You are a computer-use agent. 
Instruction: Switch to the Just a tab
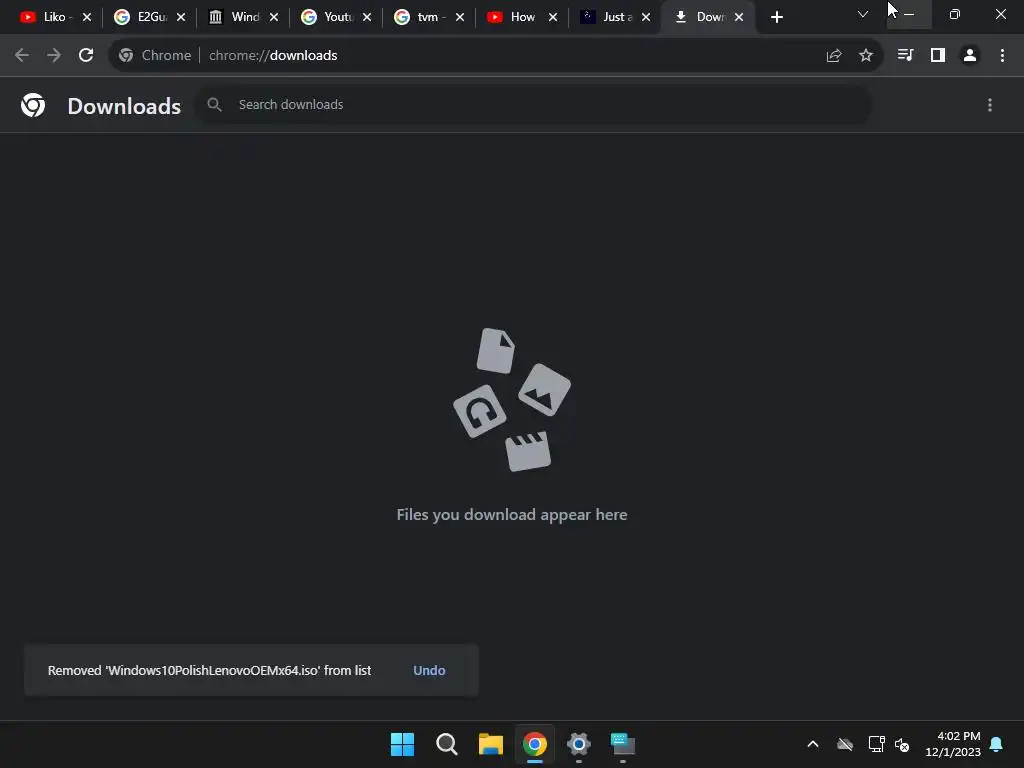(607, 17)
